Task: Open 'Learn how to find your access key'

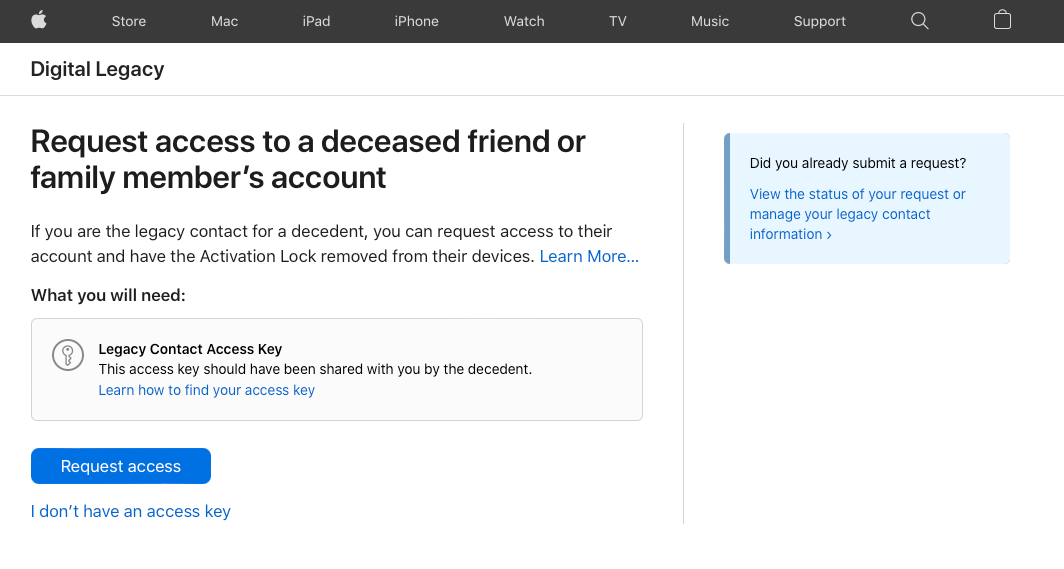Action: pos(206,390)
